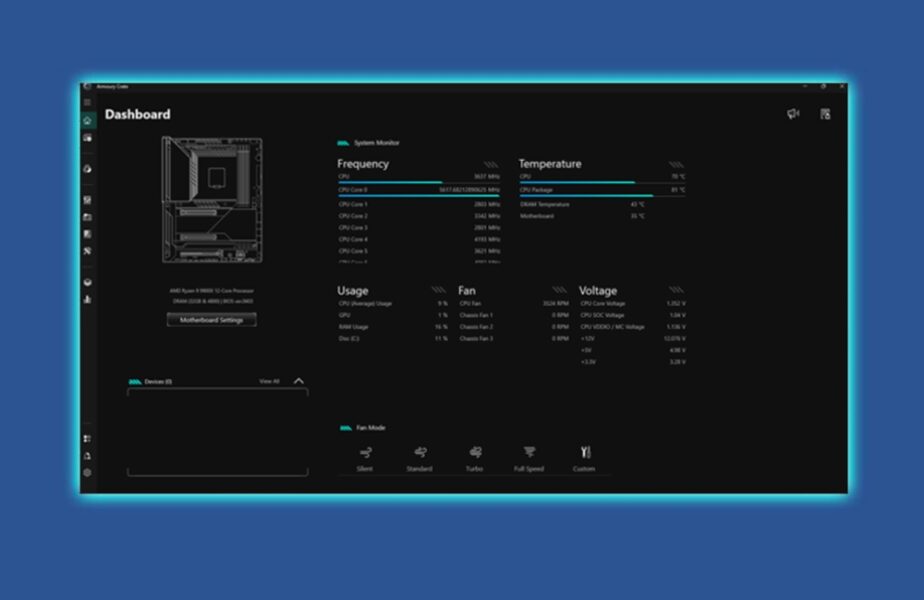
Task: Choose the Custom fan mode
Action: point(584,453)
